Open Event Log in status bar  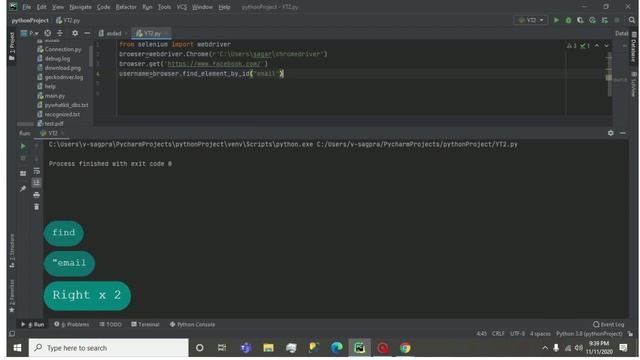click(609, 324)
